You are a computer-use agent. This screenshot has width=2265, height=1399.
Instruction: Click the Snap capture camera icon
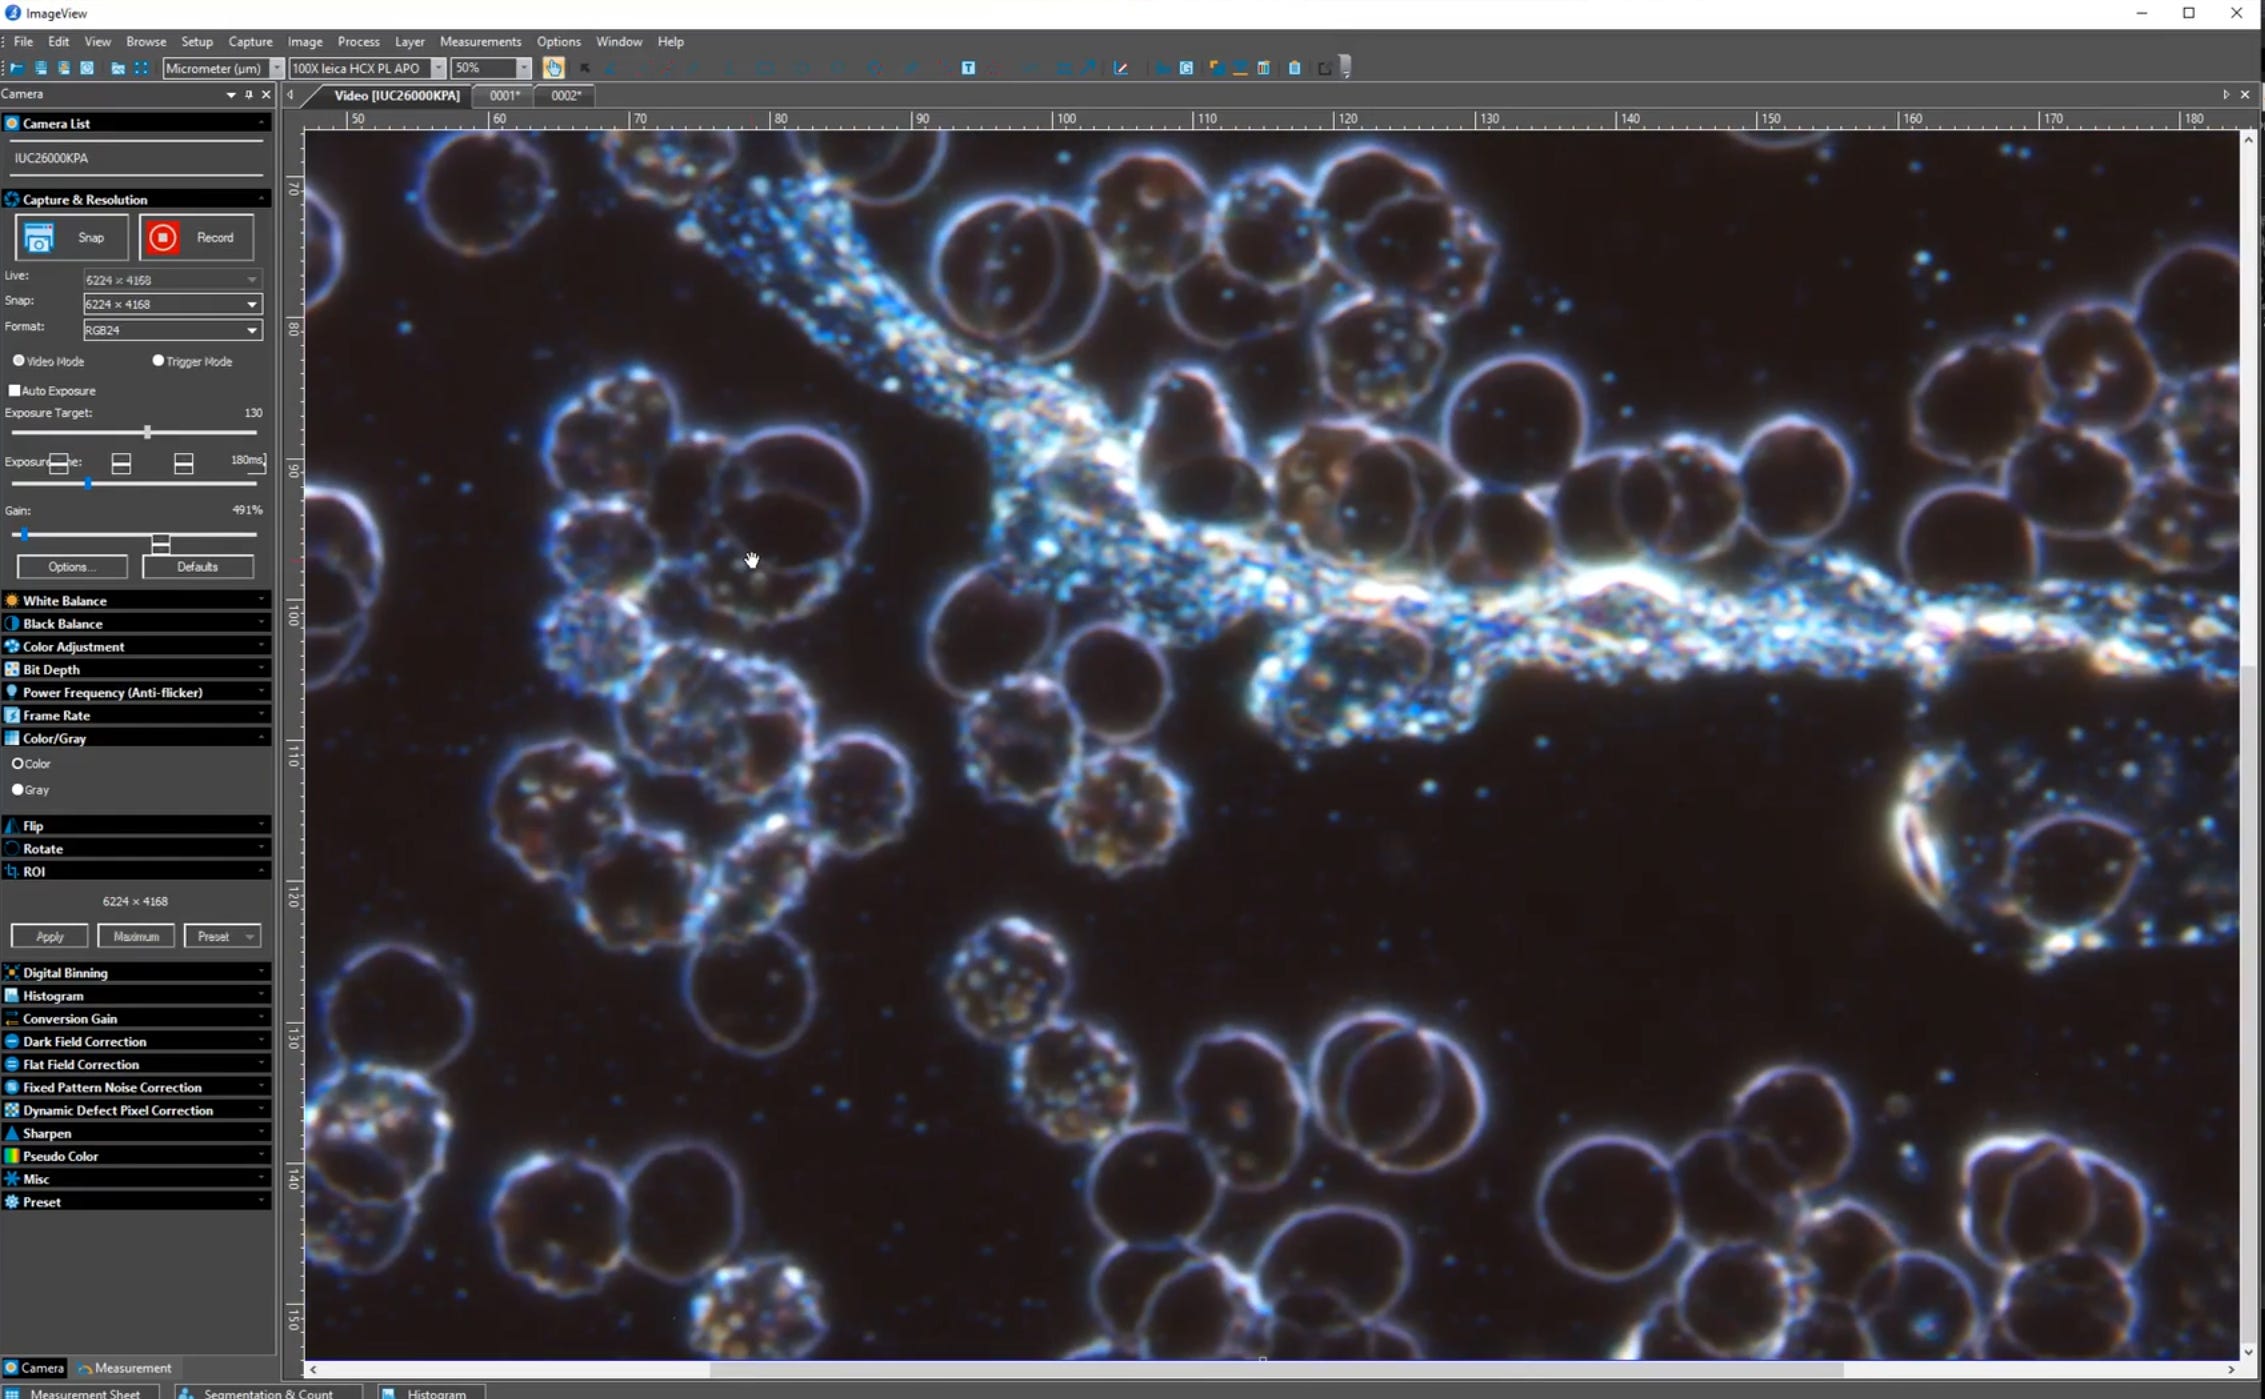(x=38, y=238)
